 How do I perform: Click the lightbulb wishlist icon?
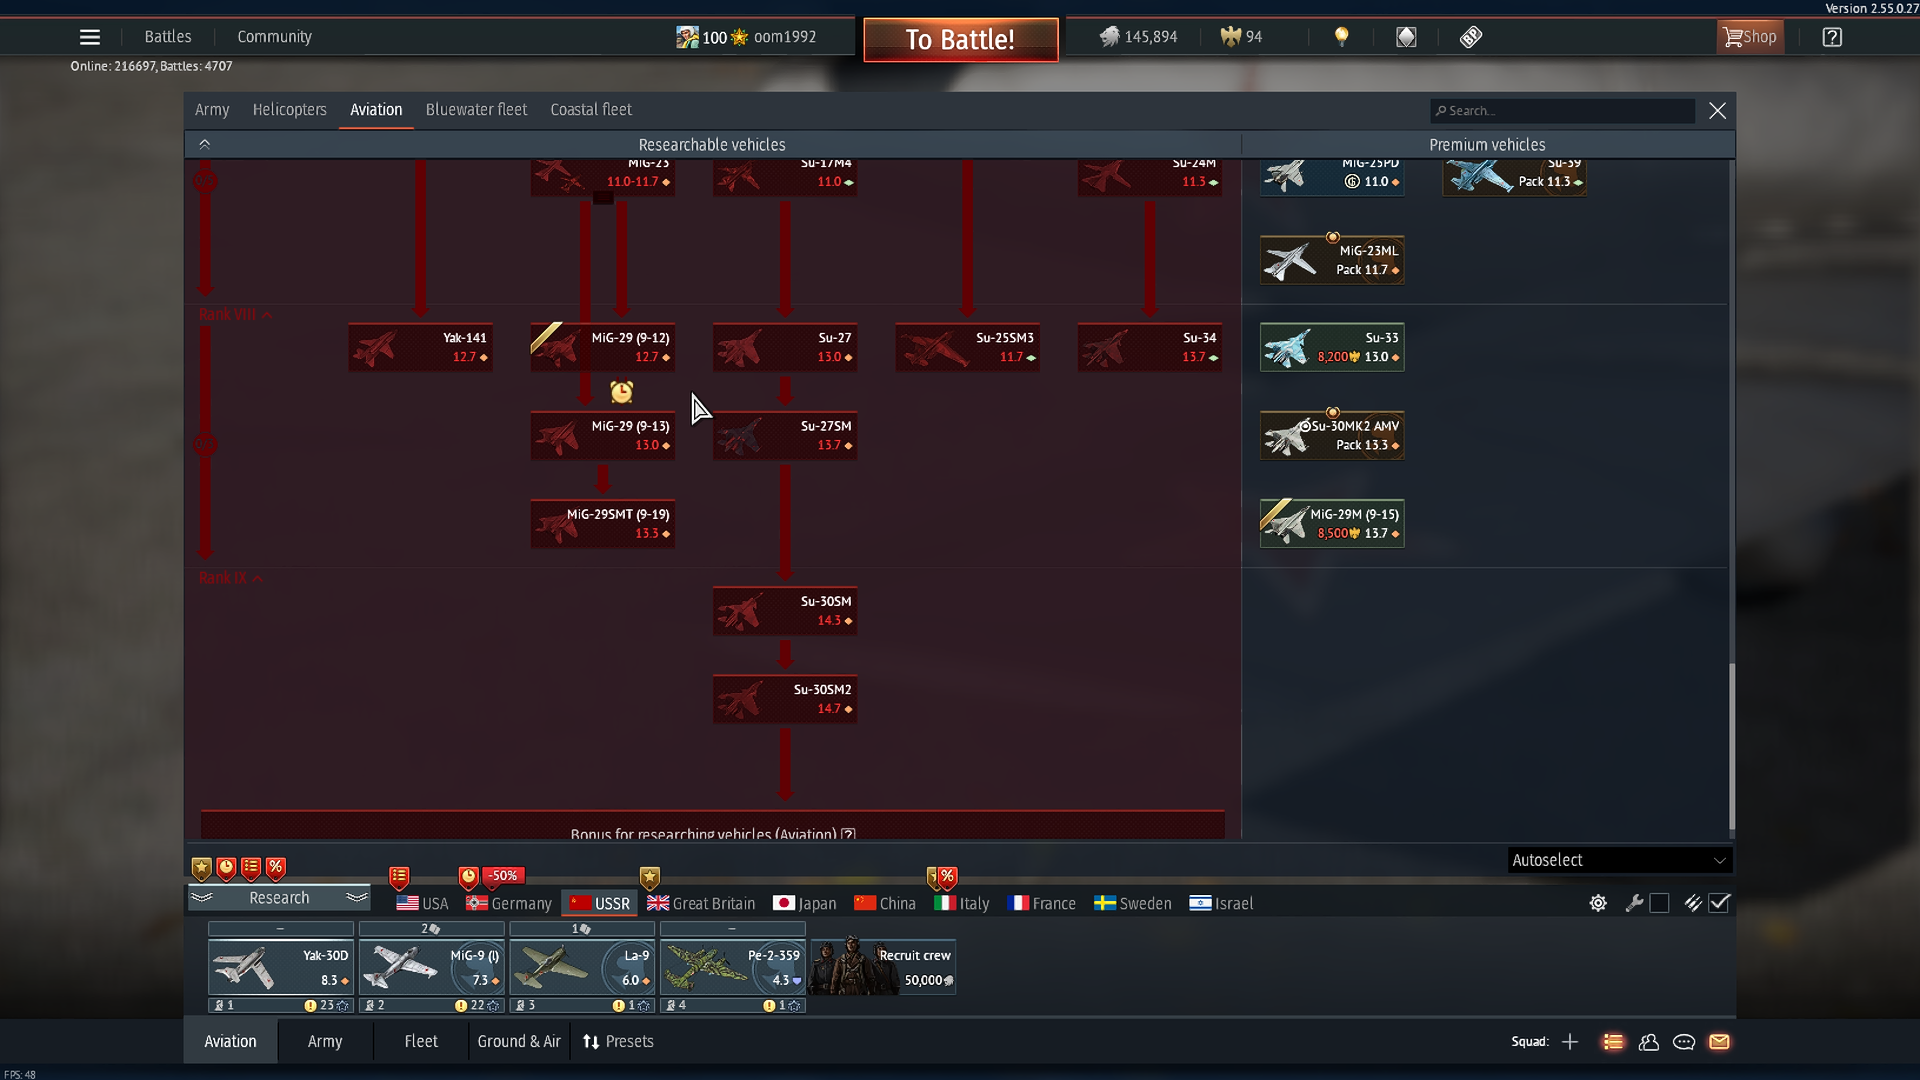click(x=1341, y=37)
